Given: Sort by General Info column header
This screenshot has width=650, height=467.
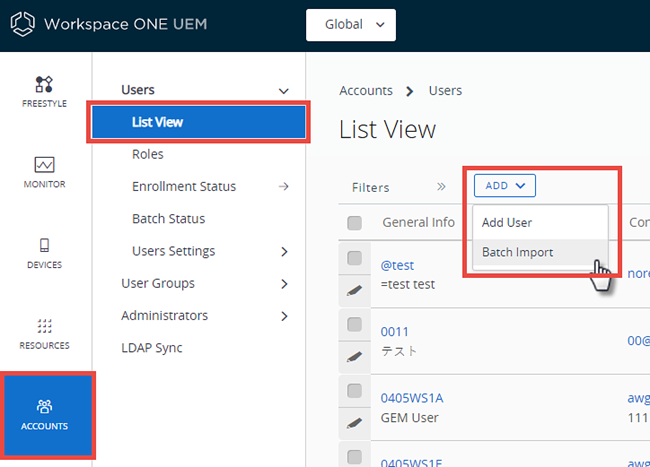Looking at the screenshot, I should (418, 223).
